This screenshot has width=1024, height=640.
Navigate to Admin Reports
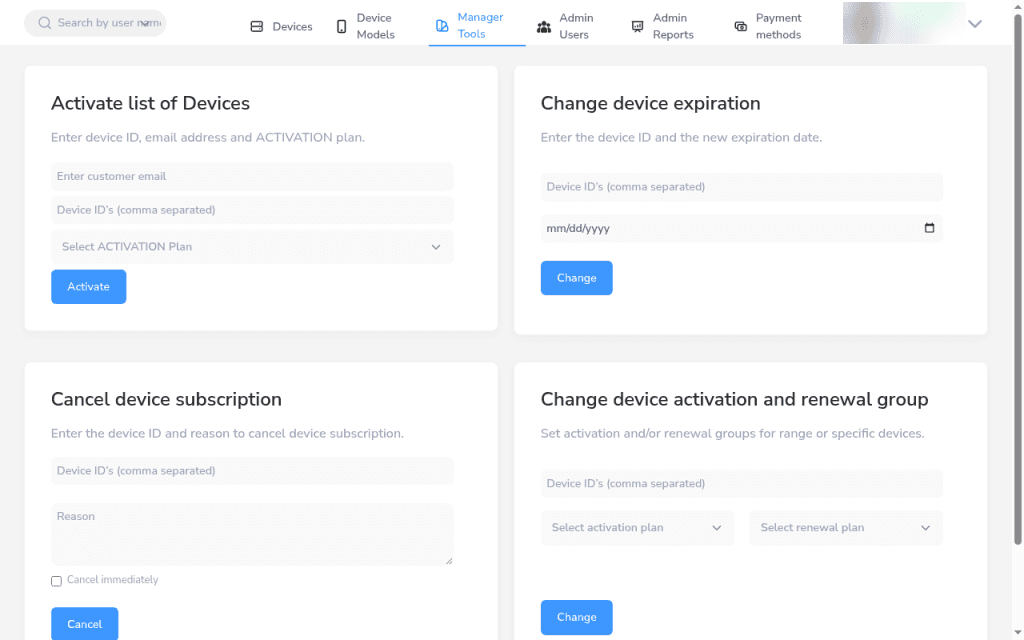point(663,27)
